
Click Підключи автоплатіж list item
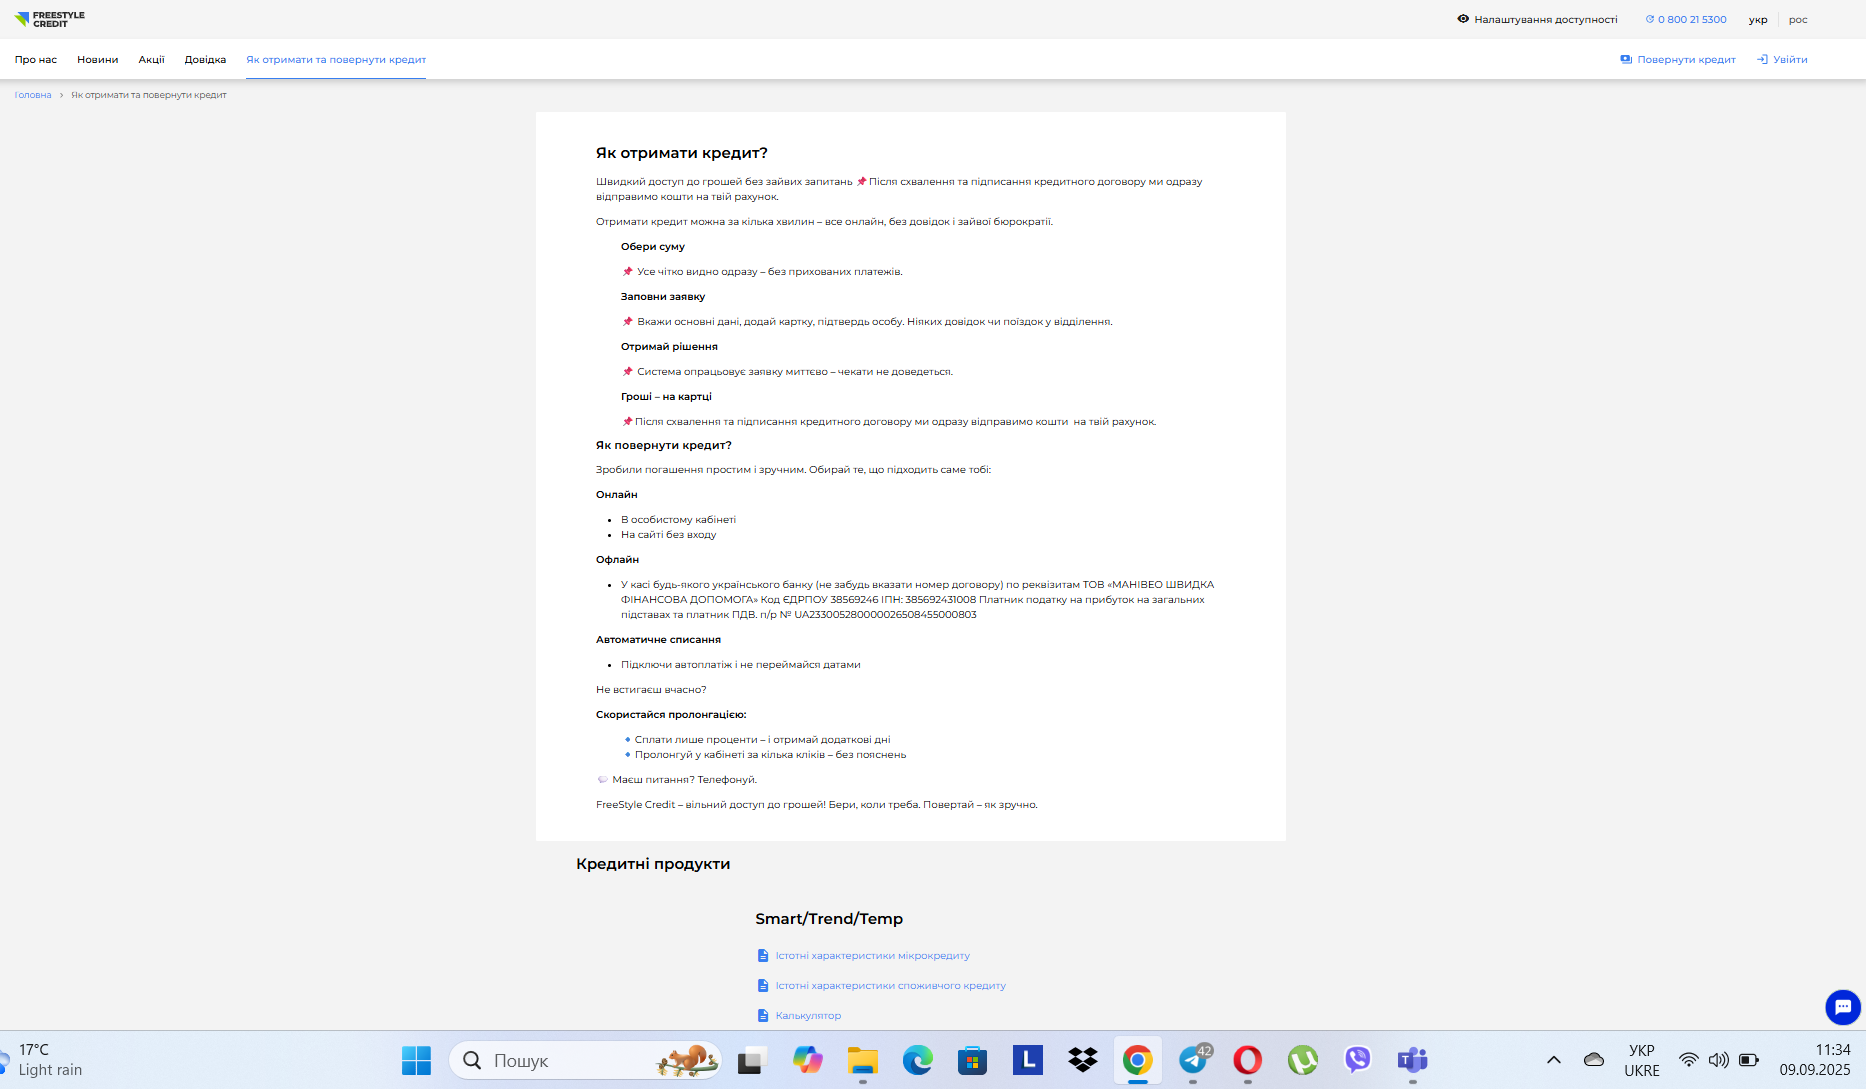(740, 664)
